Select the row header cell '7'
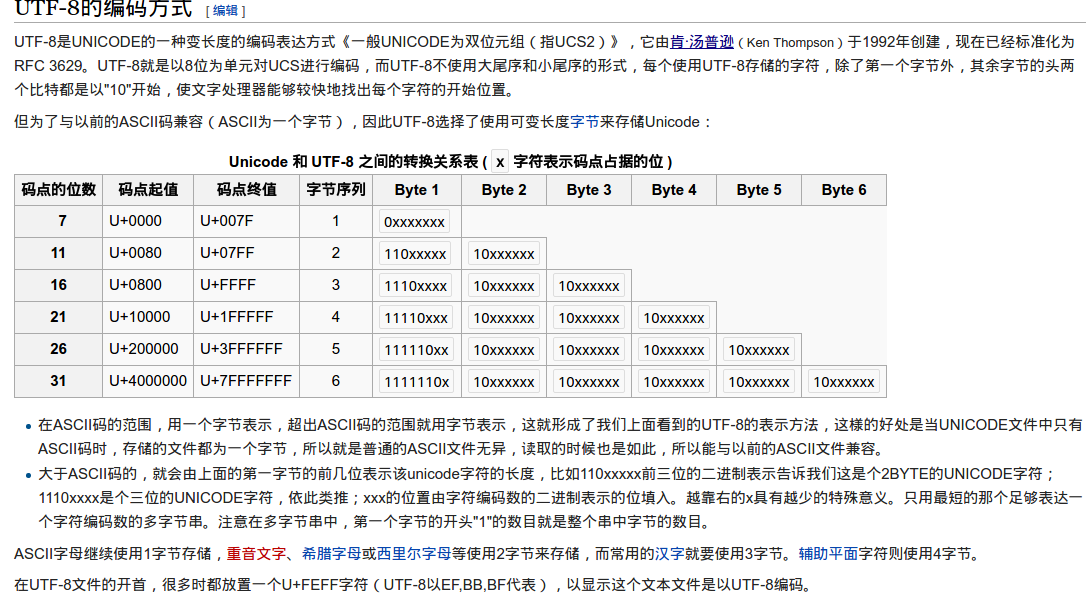Viewport: 1086px width, 602px height. pyautogui.click(x=59, y=222)
